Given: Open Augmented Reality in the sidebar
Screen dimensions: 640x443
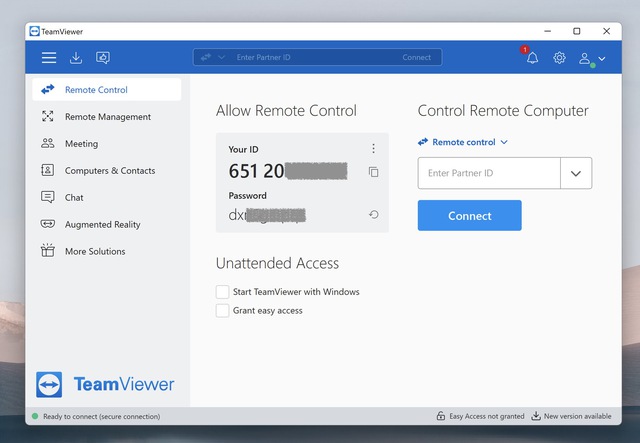Looking at the screenshot, I should point(107,225).
